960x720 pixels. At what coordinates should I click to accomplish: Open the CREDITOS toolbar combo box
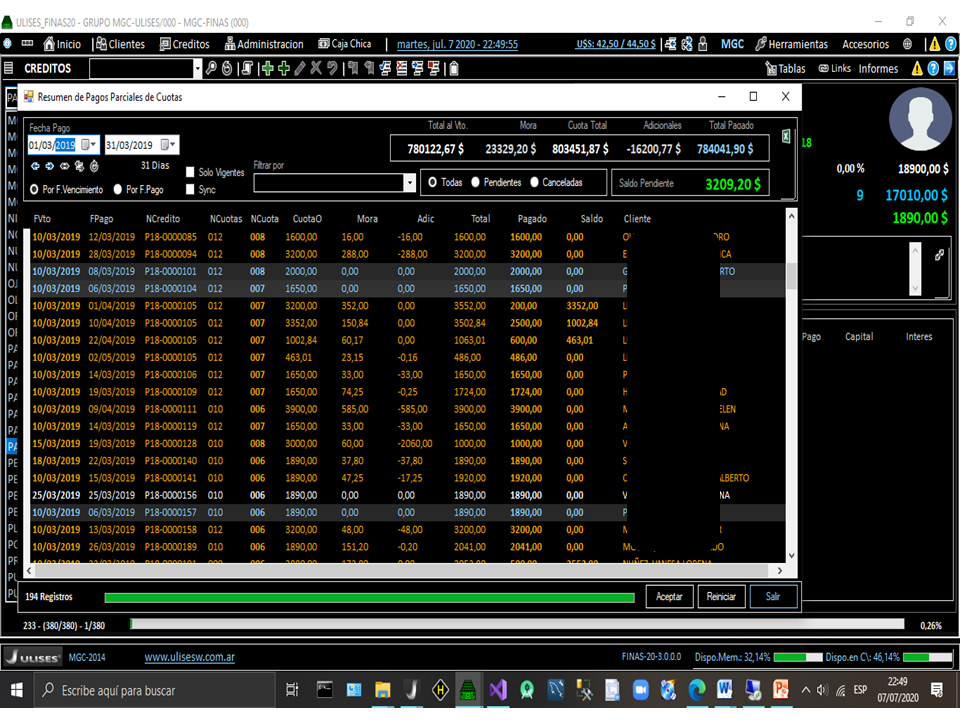pyautogui.click(x=197, y=69)
